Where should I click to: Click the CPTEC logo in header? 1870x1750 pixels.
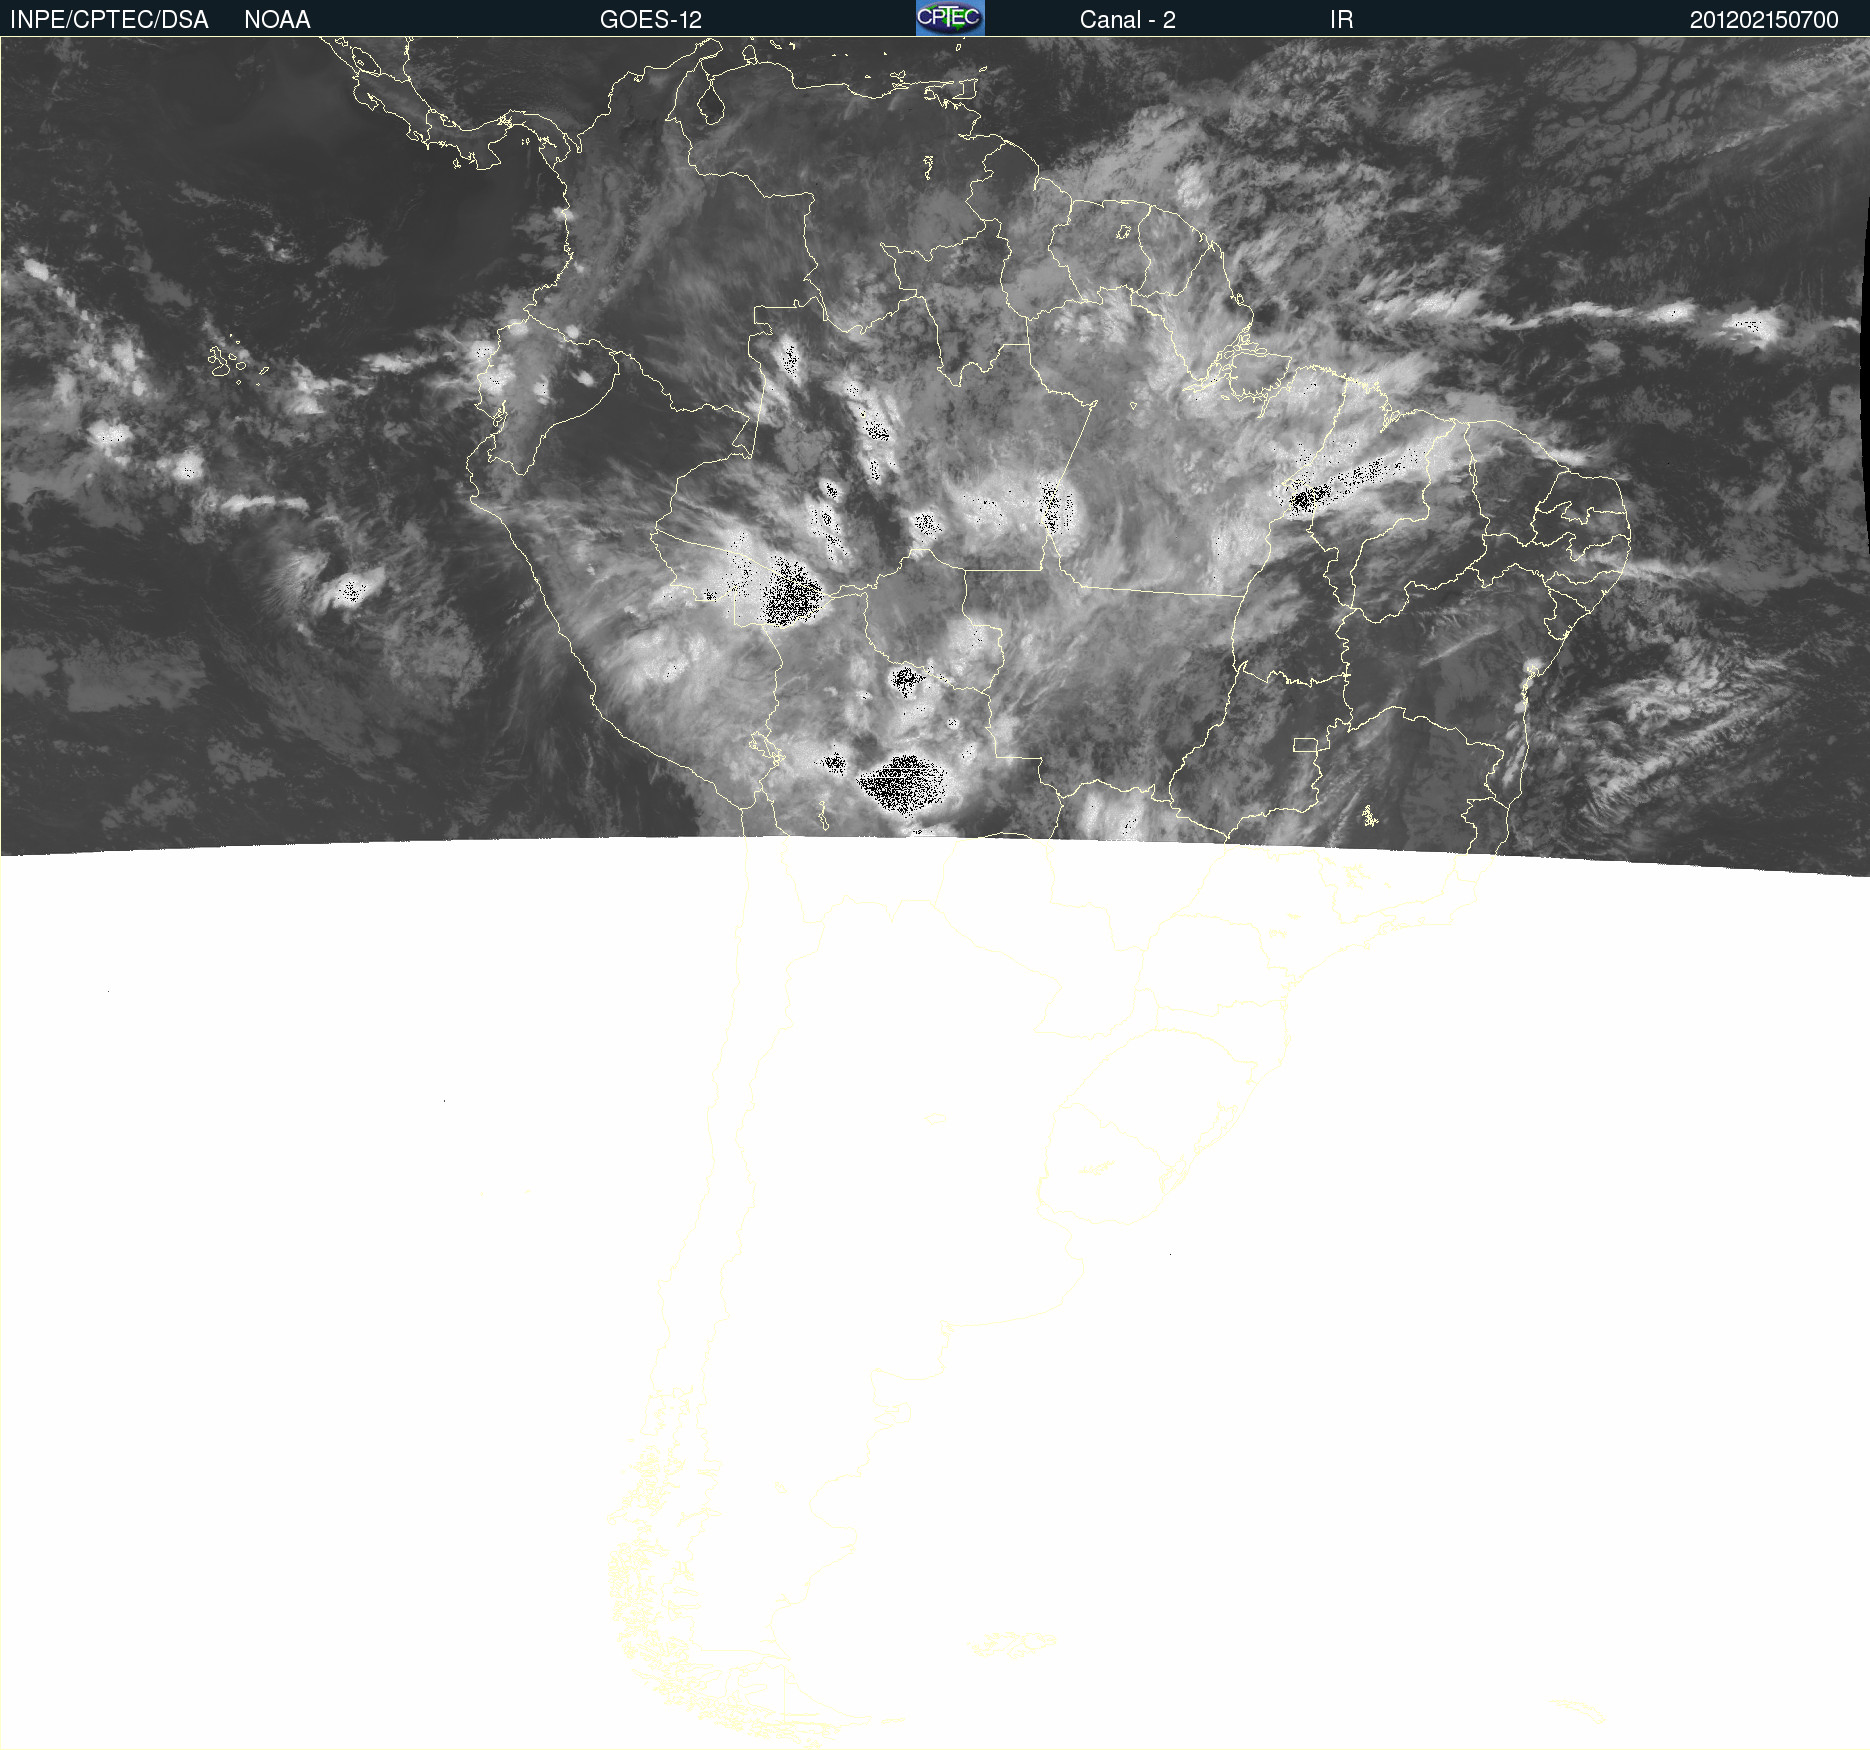(x=950, y=18)
